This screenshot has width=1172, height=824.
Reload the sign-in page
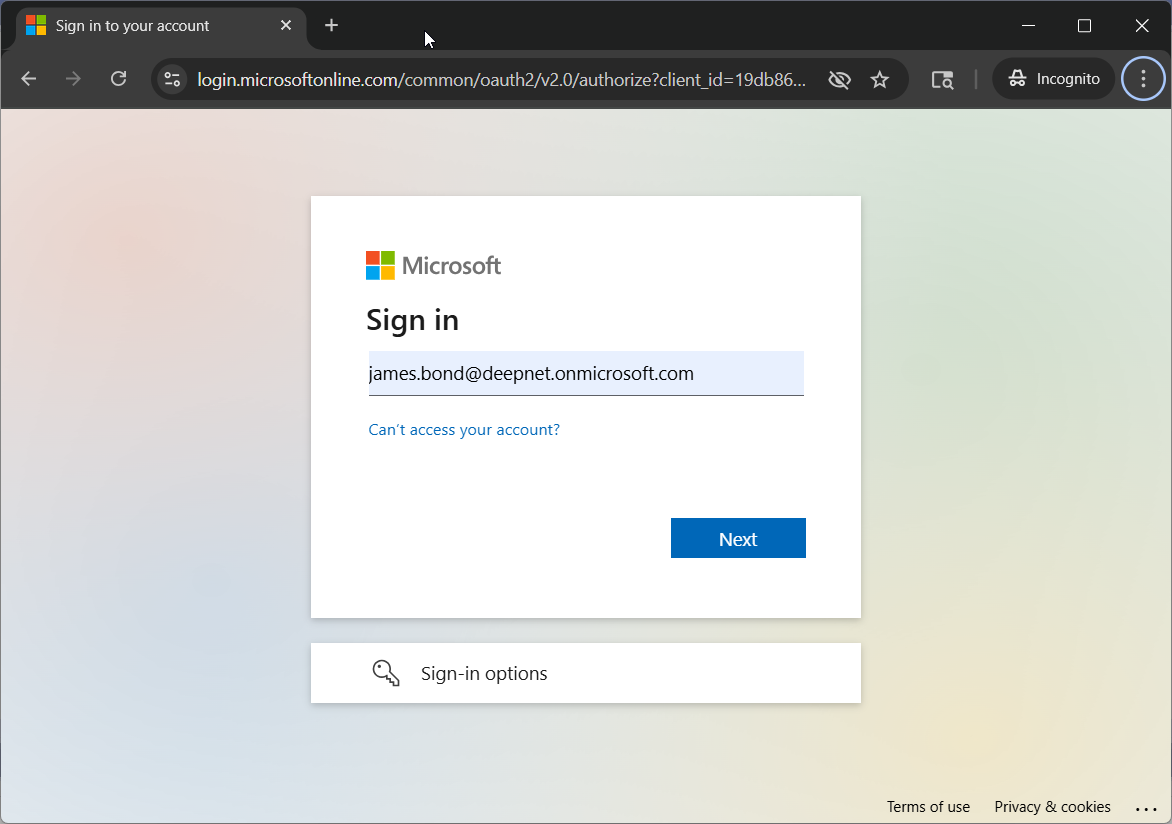click(118, 79)
